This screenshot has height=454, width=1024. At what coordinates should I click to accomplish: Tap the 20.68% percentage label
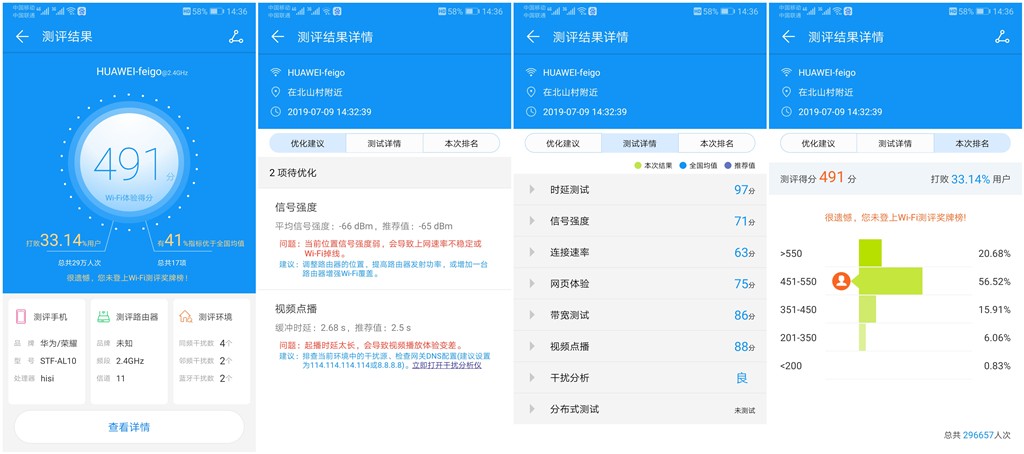coord(994,253)
